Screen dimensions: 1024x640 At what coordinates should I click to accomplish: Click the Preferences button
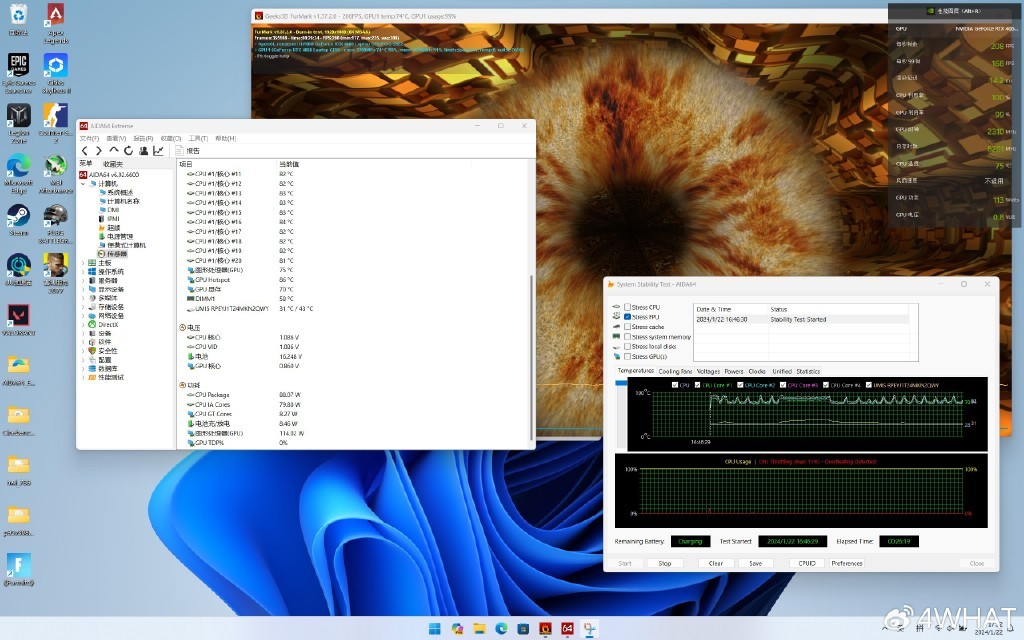pos(847,563)
